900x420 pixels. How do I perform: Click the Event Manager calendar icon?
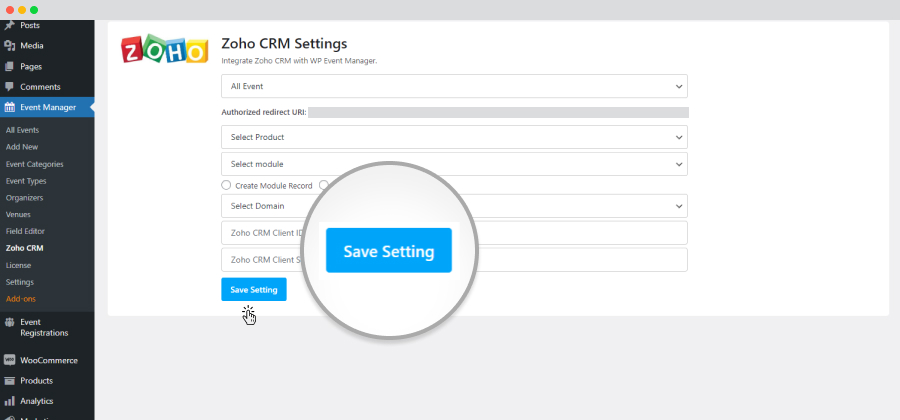[9, 107]
